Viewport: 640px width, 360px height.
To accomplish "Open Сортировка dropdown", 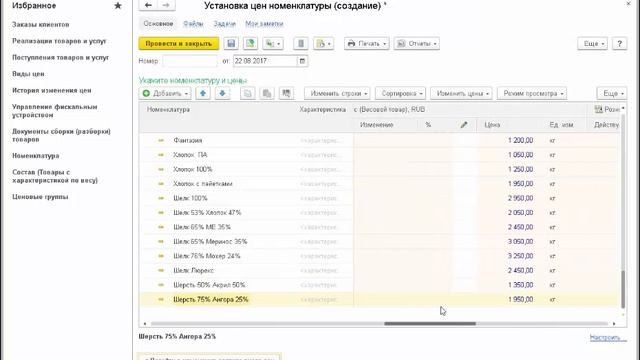I will pos(400,93).
